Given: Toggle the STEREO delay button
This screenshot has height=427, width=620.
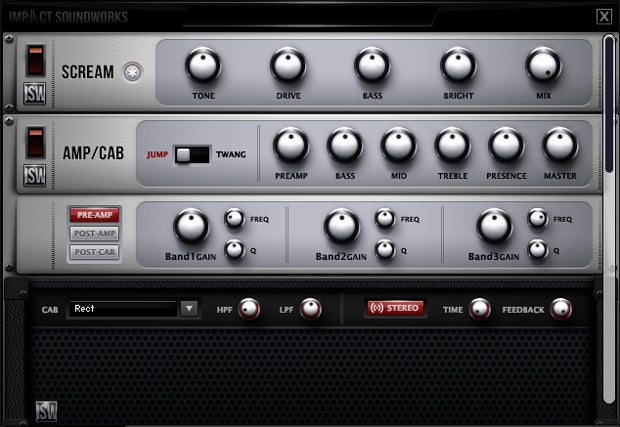Looking at the screenshot, I should point(395,308).
